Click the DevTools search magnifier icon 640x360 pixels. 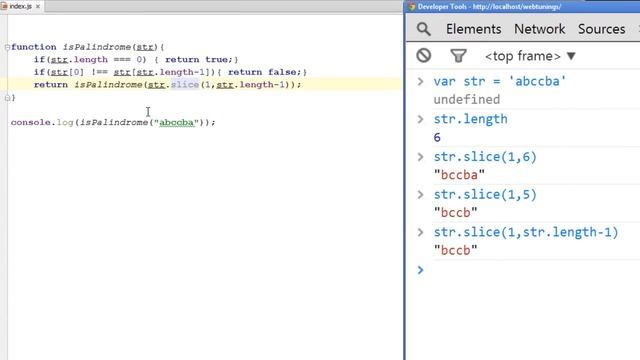point(424,29)
